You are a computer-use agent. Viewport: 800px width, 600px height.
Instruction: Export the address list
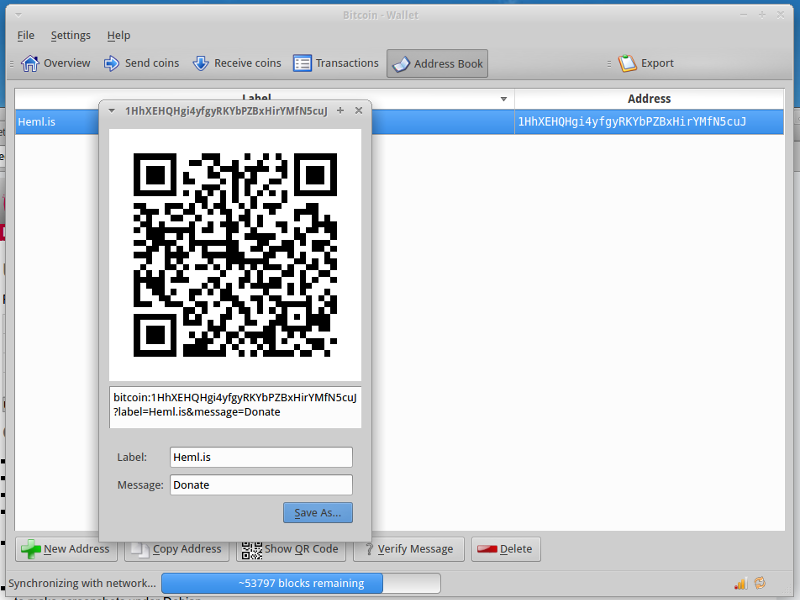coord(646,63)
